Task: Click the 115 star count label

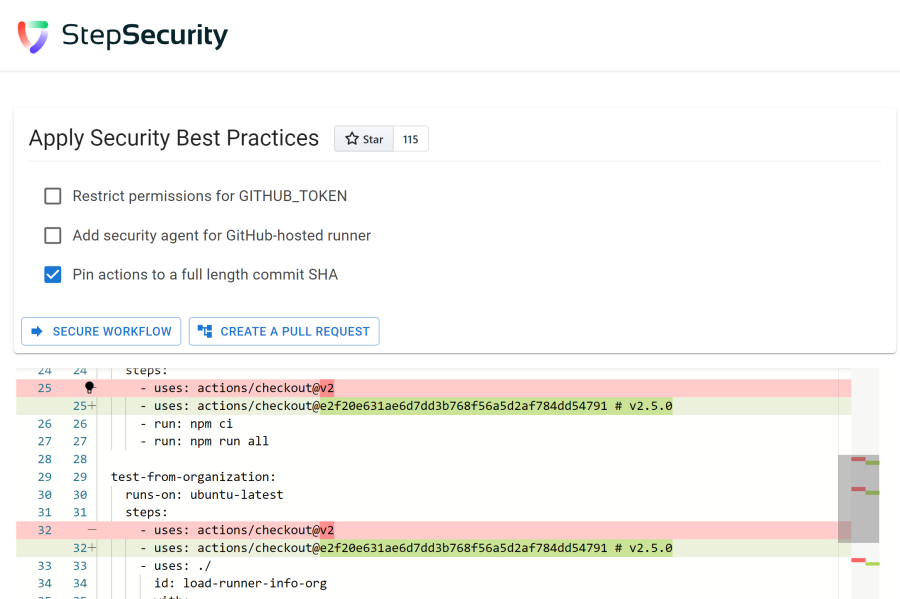Action: 410,138
